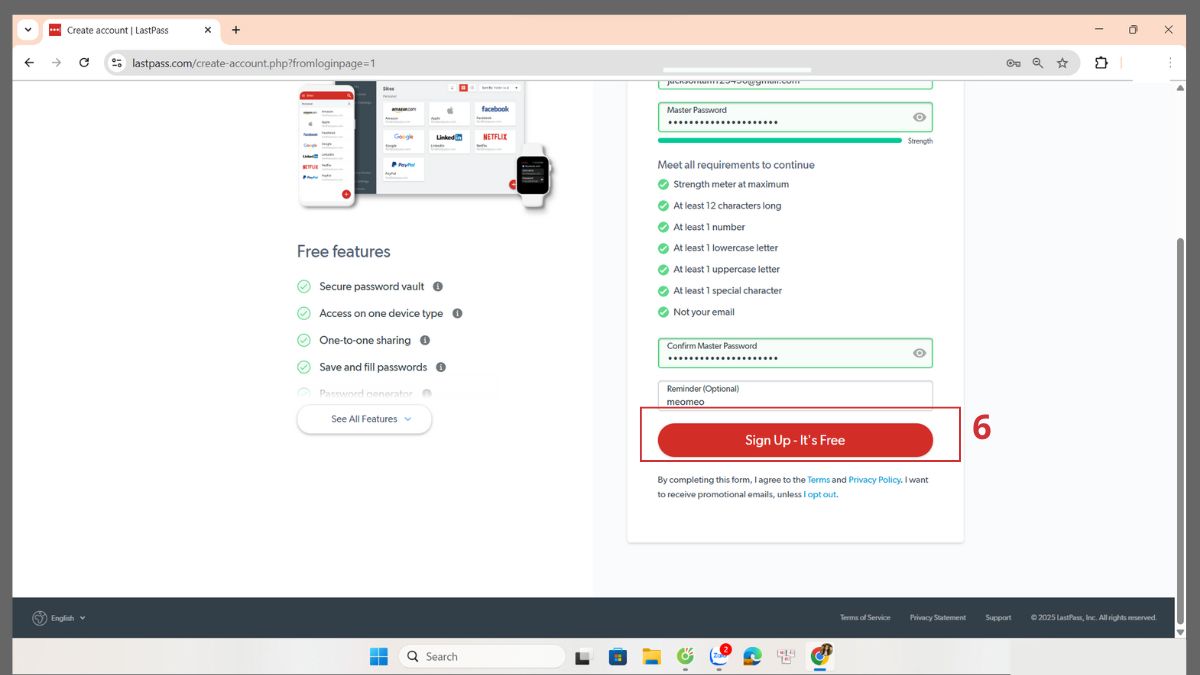Click the Confirm Master Password field
This screenshot has height=675, width=1200.
795,353
